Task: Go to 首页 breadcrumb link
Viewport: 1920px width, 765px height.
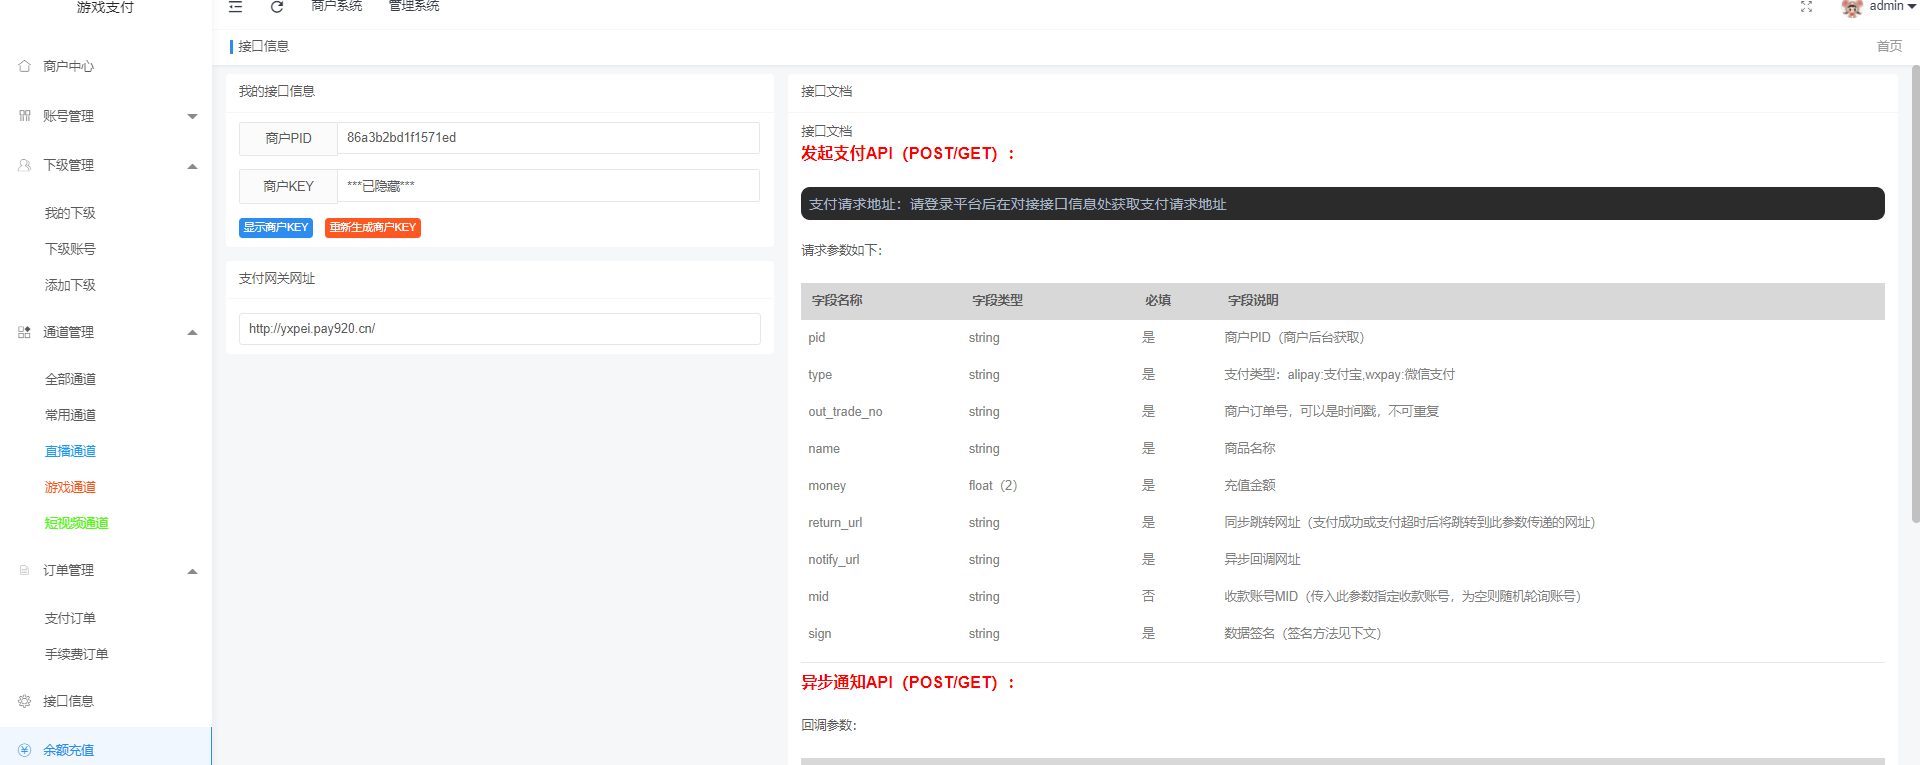Action: click(x=1889, y=46)
